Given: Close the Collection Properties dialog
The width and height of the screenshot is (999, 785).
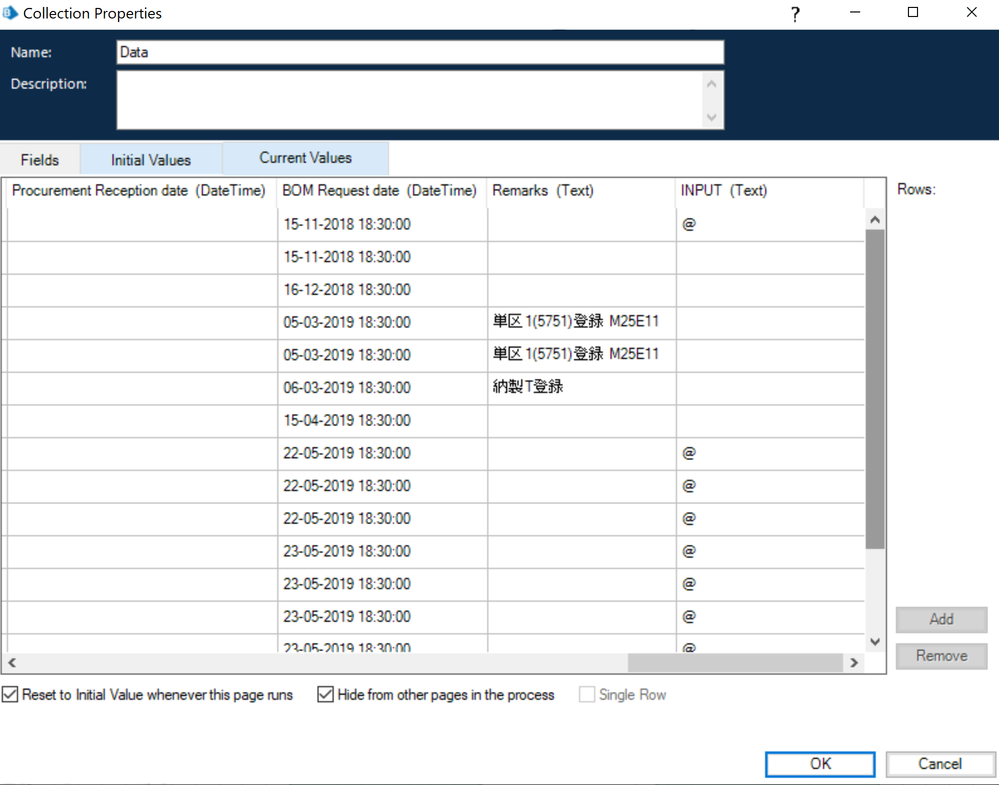Looking at the screenshot, I should [971, 13].
